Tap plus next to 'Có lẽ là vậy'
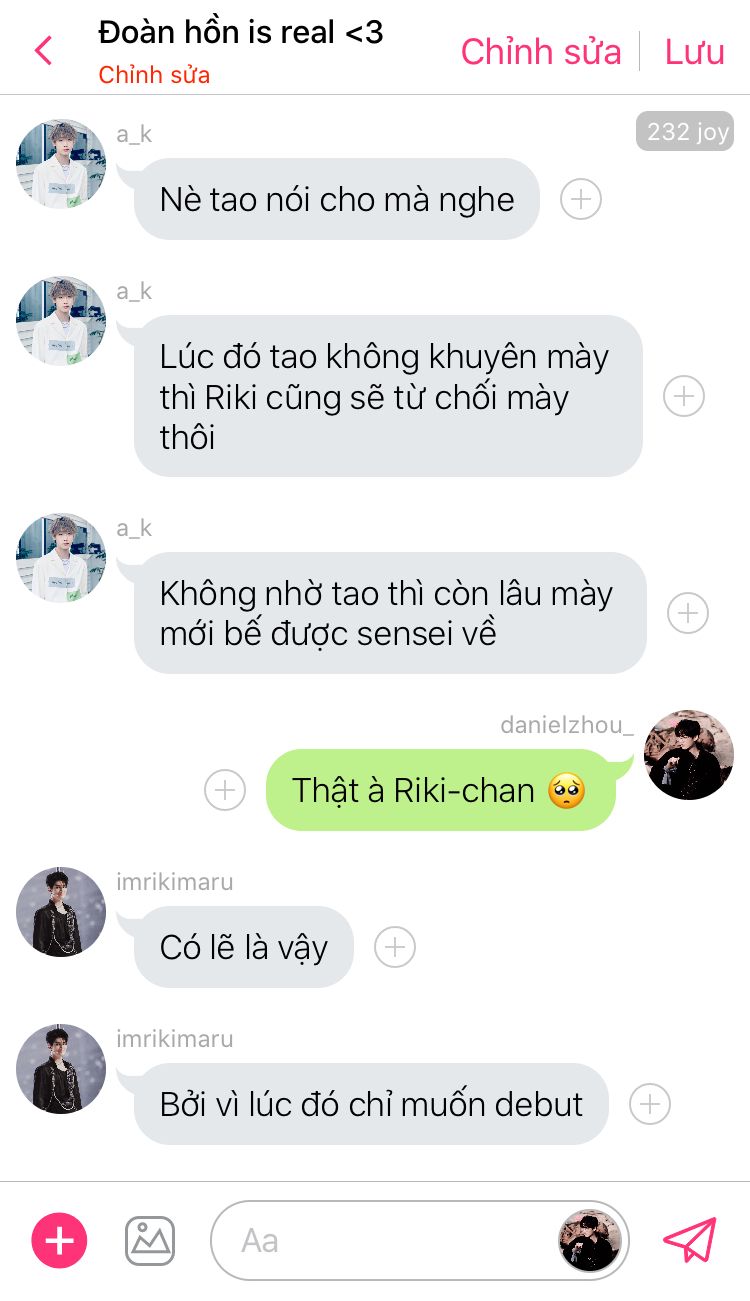The width and height of the screenshot is (750, 1301). 395,946
